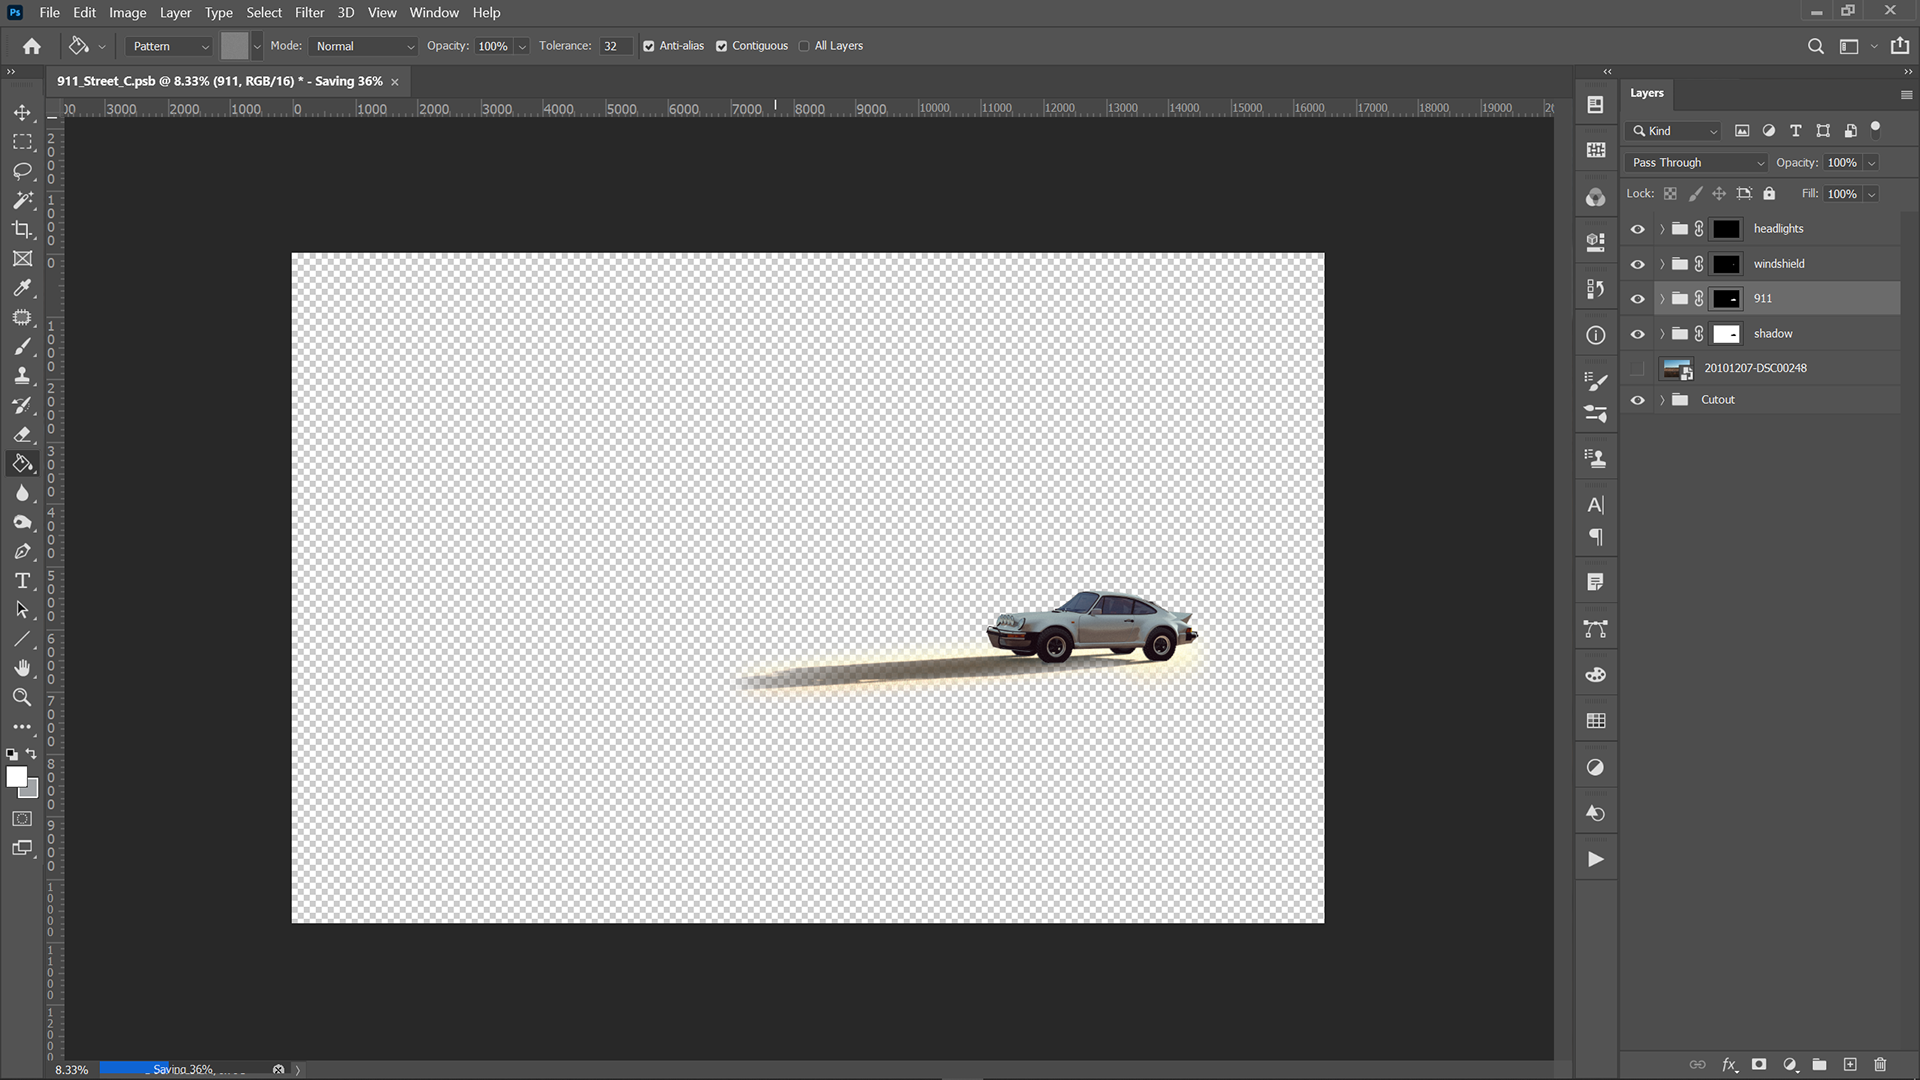Viewport: 1920px width, 1080px height.
Task: Select the Eyedropper tool
Action: pos(22,288)
